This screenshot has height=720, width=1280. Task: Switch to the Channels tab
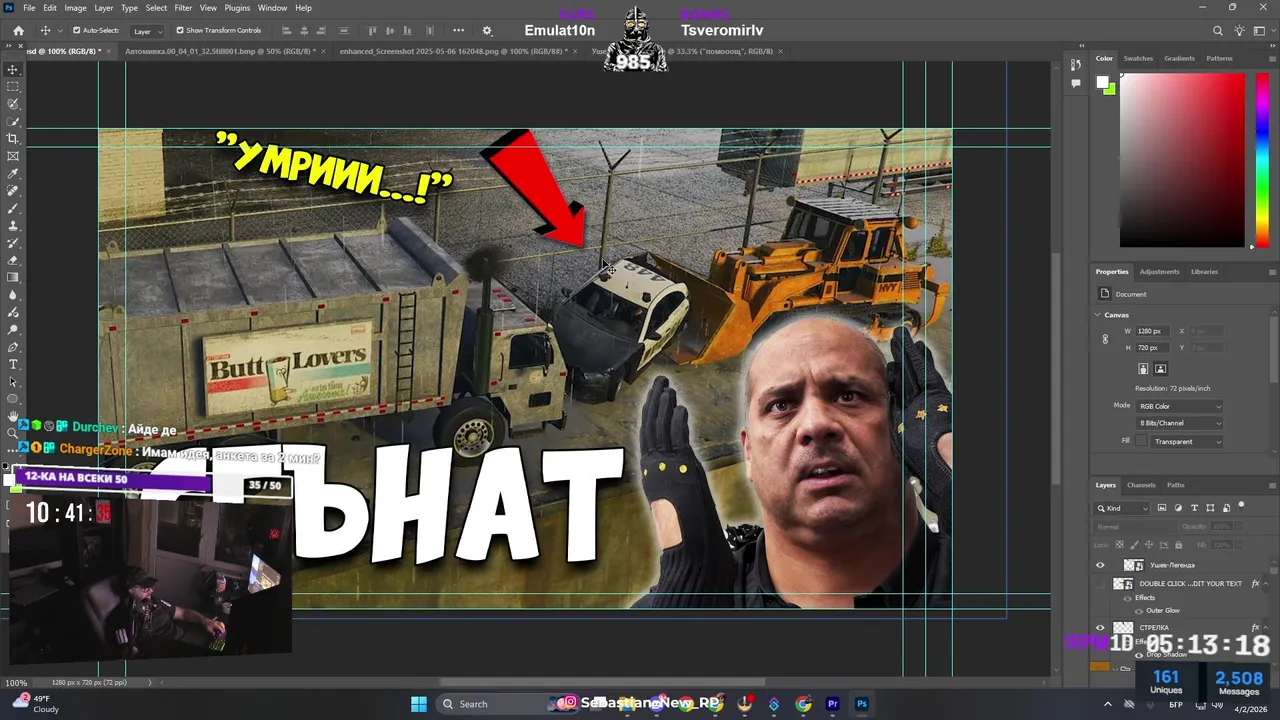tap(1141, 485)
